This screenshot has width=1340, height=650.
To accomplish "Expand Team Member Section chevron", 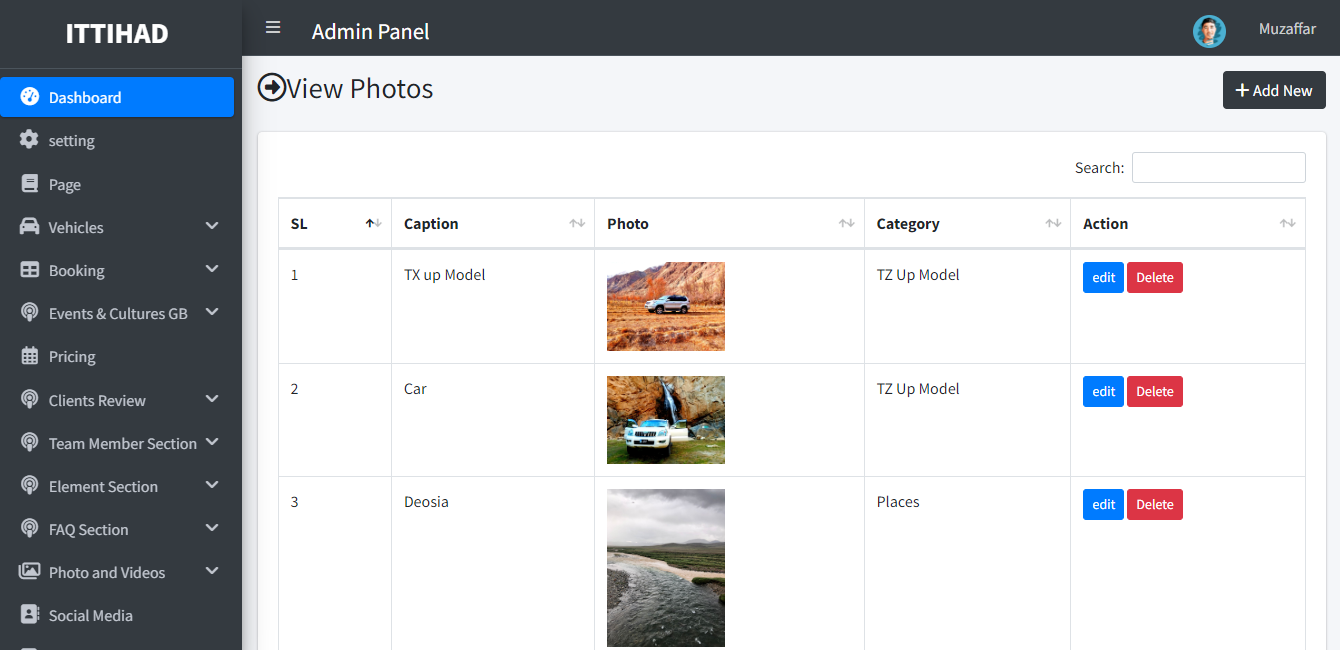I will (212, 442).
